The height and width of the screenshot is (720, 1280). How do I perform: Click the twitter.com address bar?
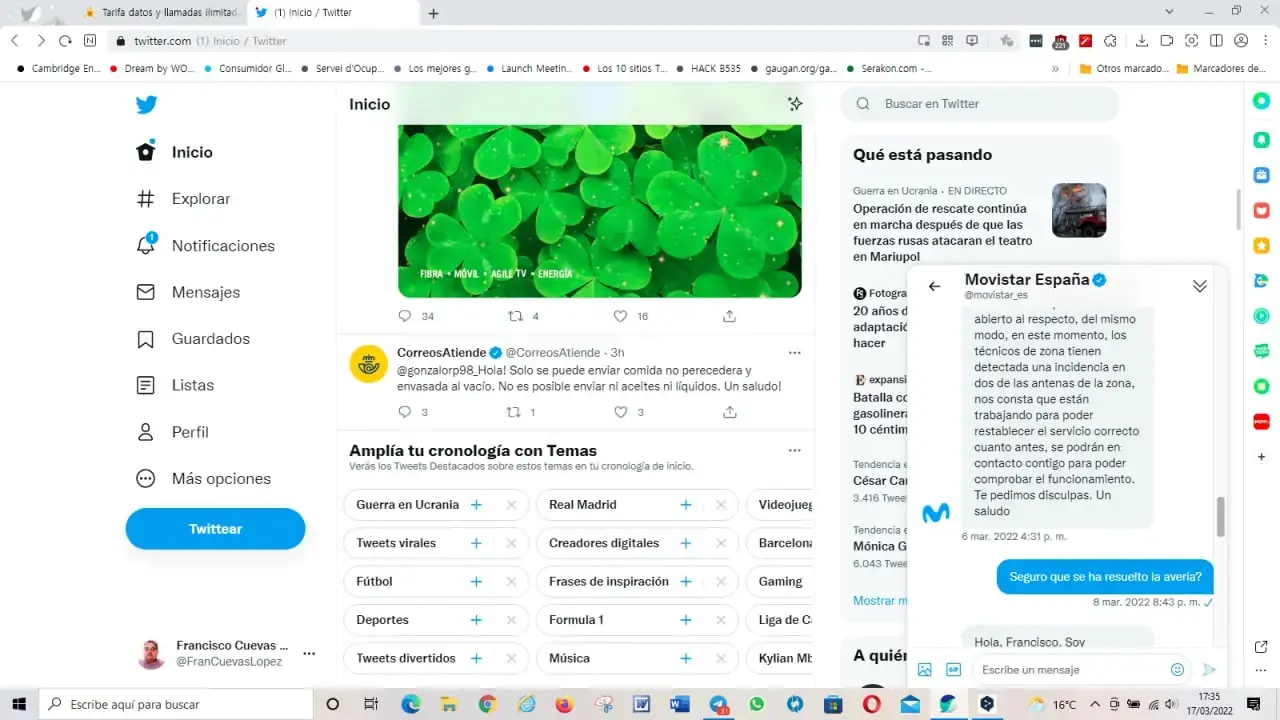(x=510, y=41)
